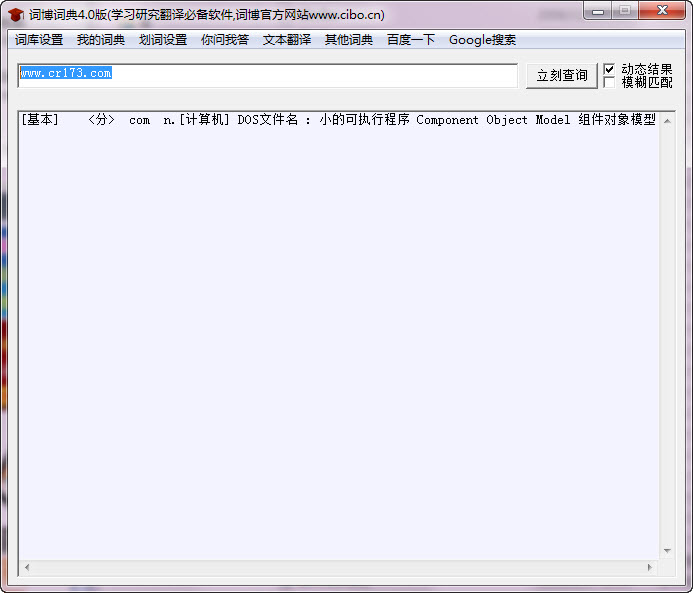
Task: Open the 文本翻译 menu
Action: (x=287, y=40)
